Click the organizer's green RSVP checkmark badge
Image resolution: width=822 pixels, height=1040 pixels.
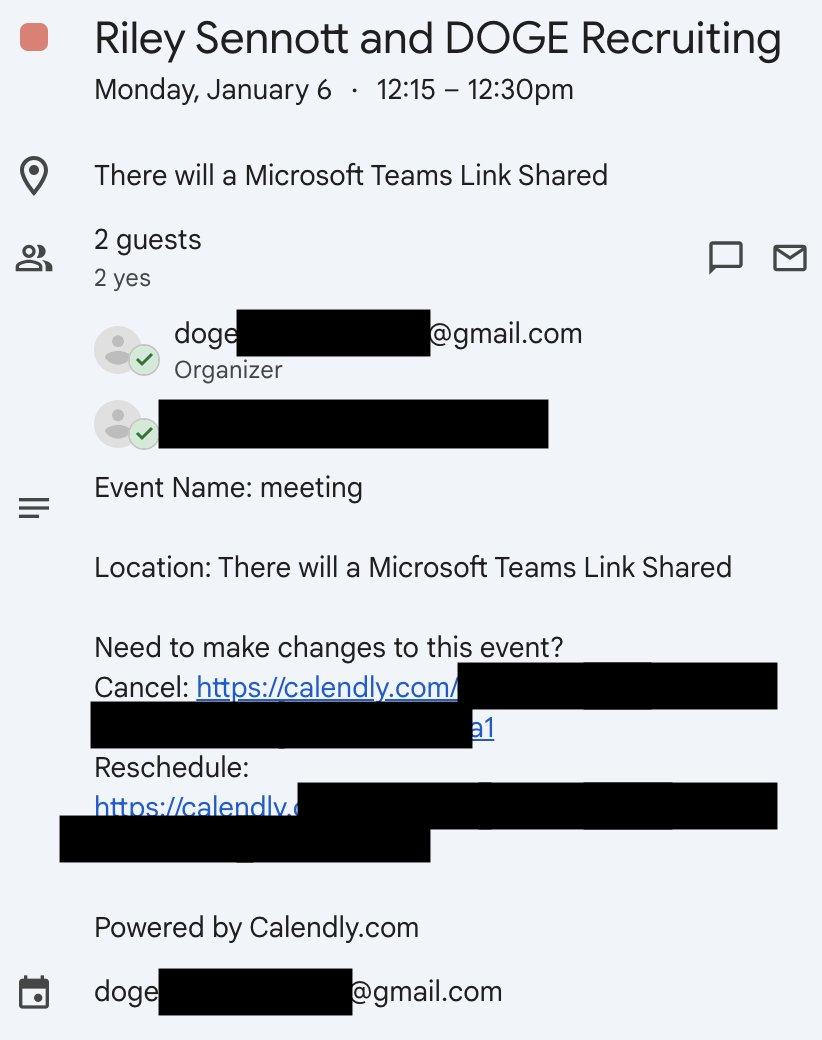[x=145, y=360]
